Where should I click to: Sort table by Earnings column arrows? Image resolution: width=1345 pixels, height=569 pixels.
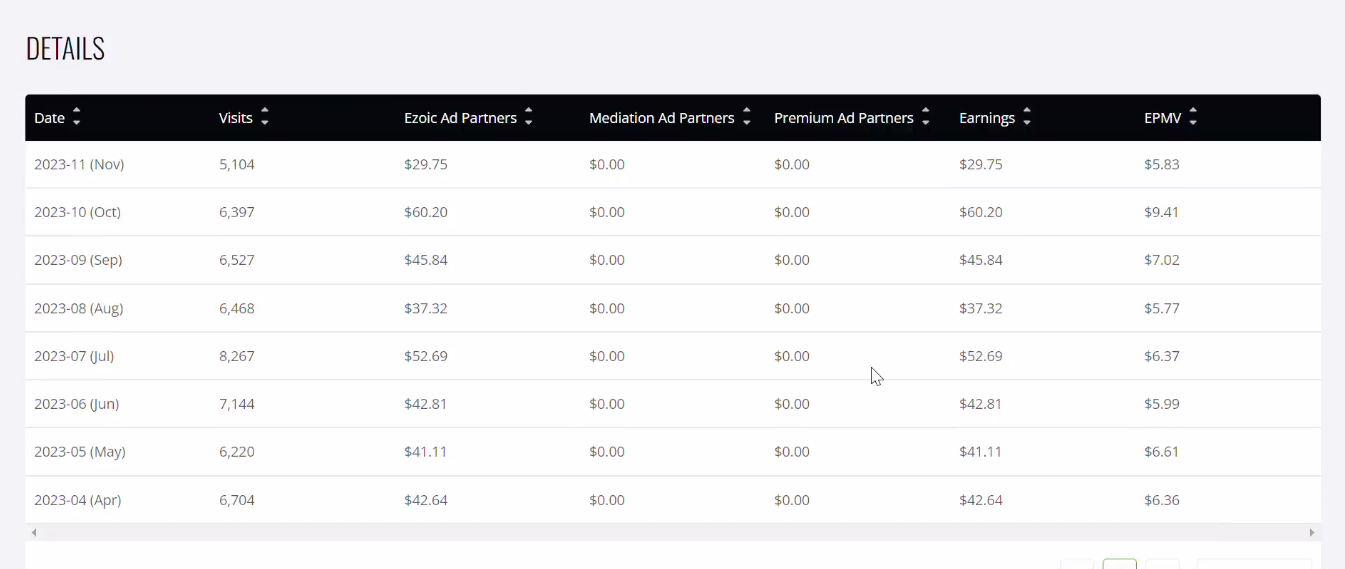pyautogui.click(x=1026, y=118)
